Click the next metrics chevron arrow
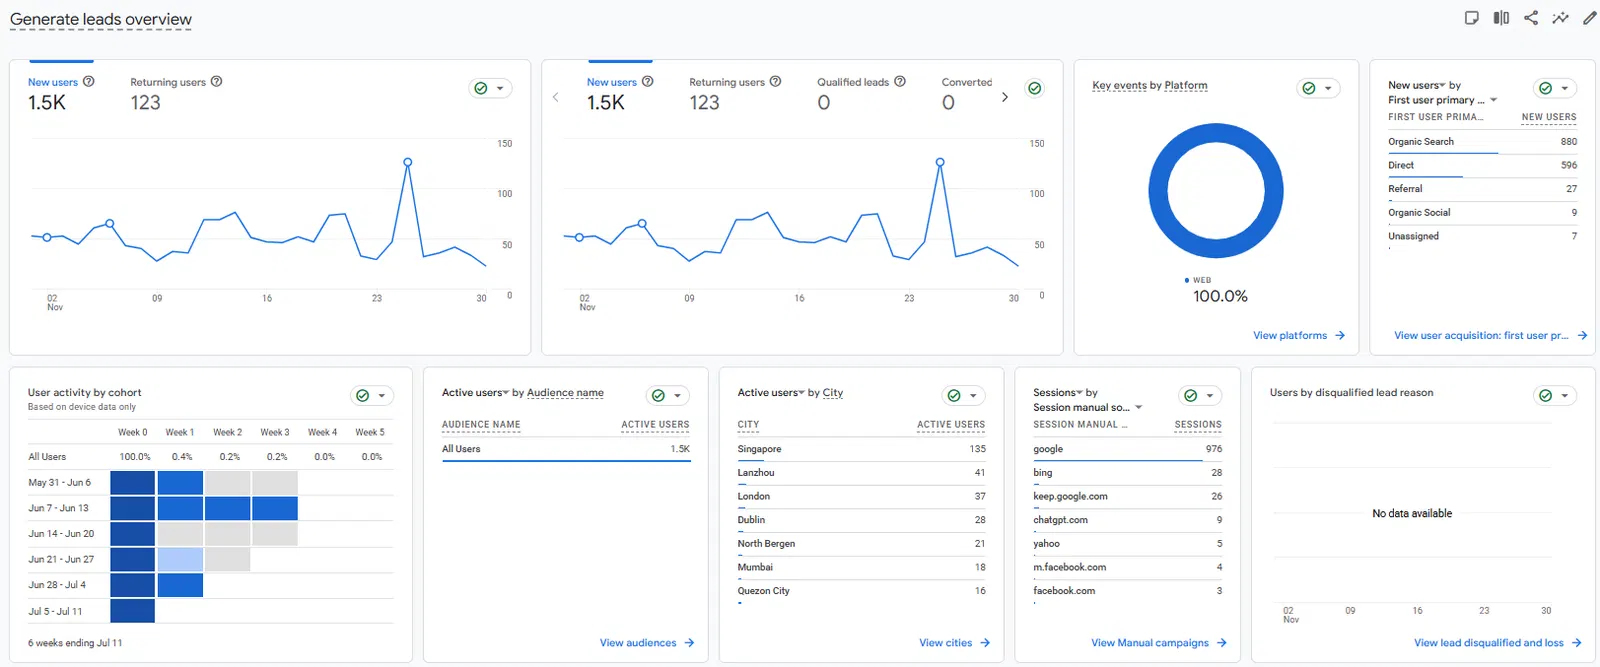1600x667 pixels. [x=1005, y=97]
